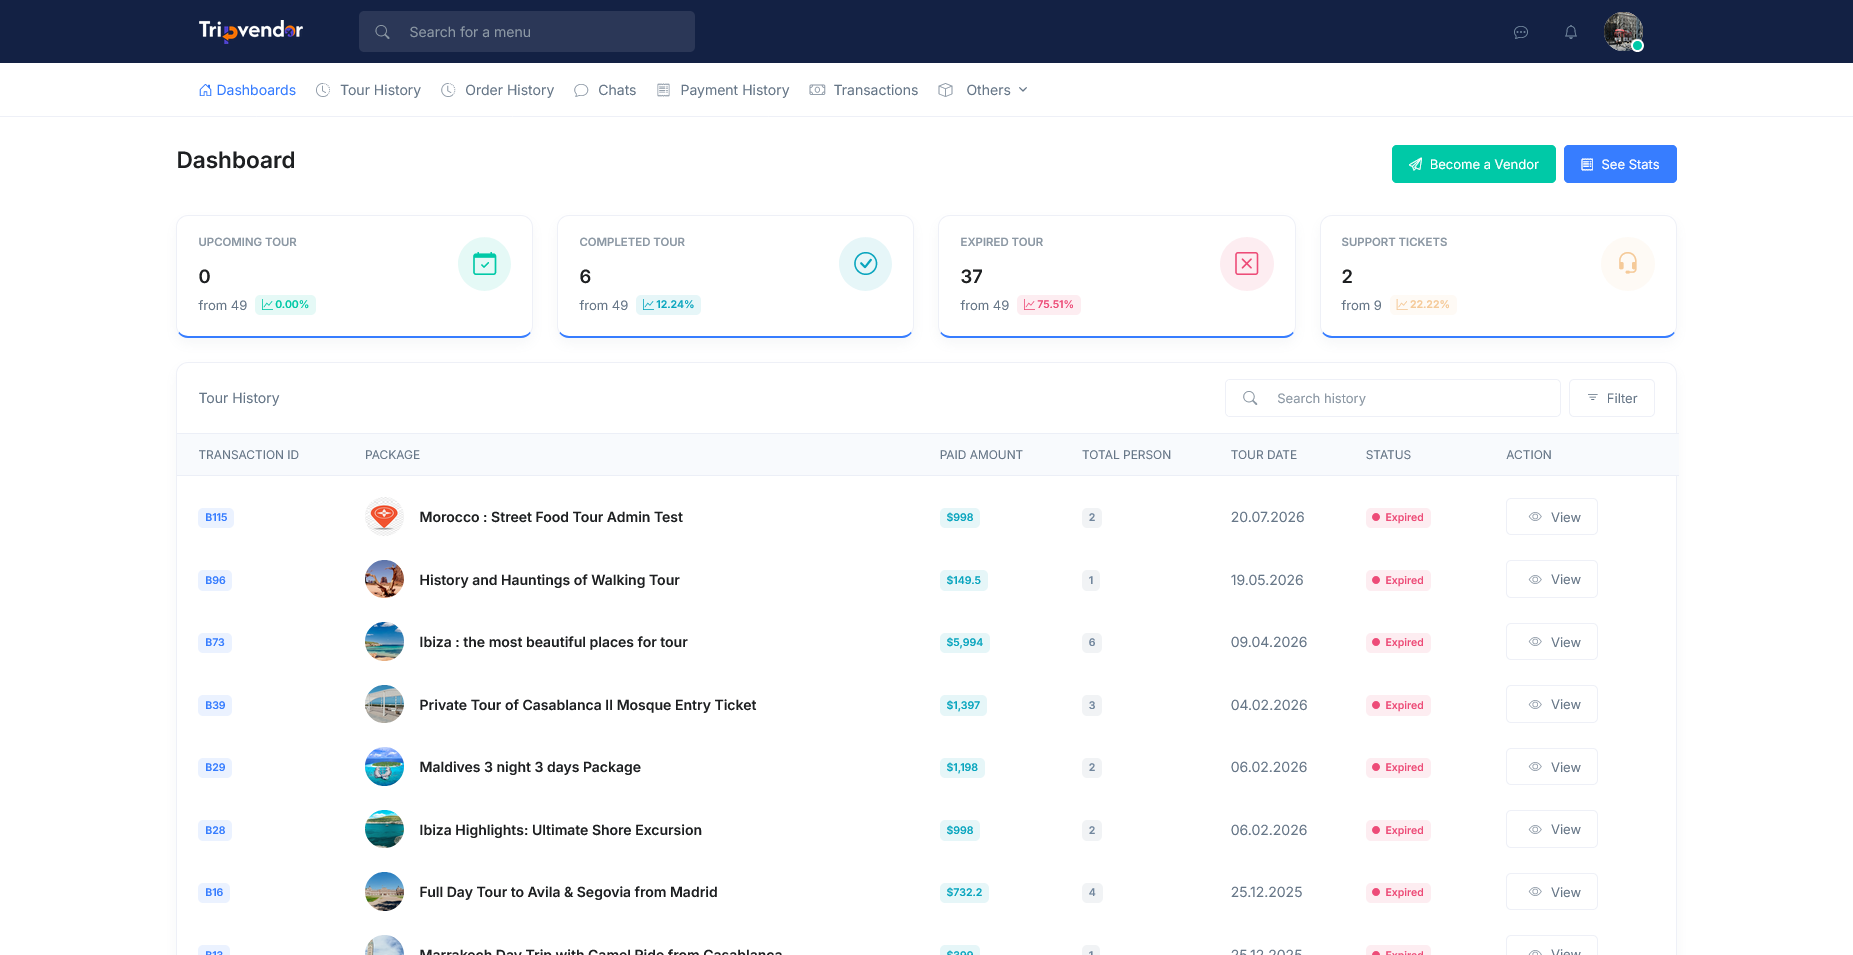
Task: View booking B96 details
Action: click(x=1552, y=579)
